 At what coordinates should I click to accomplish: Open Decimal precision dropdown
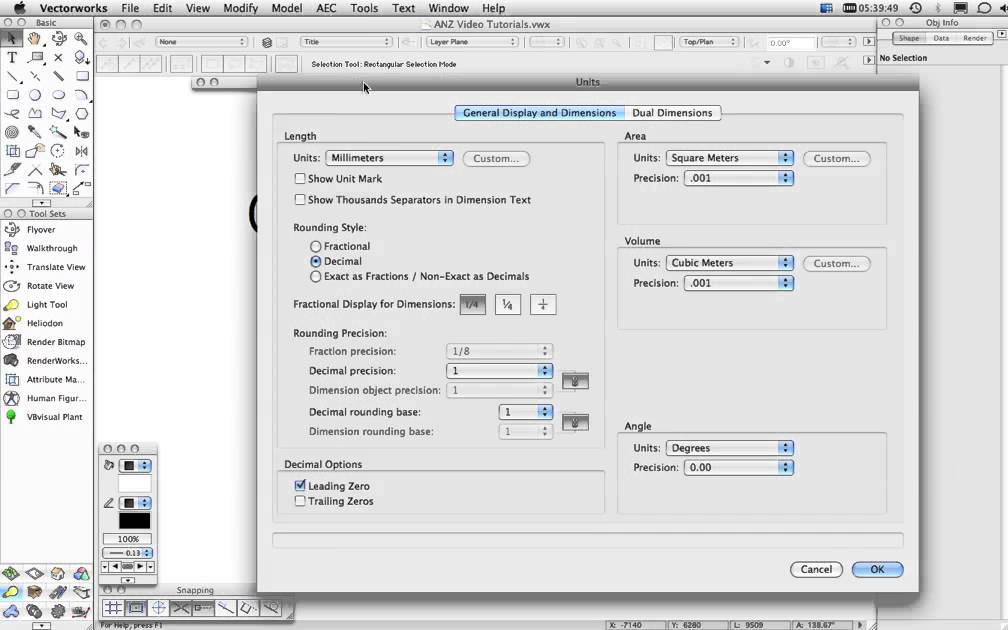(500, 371)
